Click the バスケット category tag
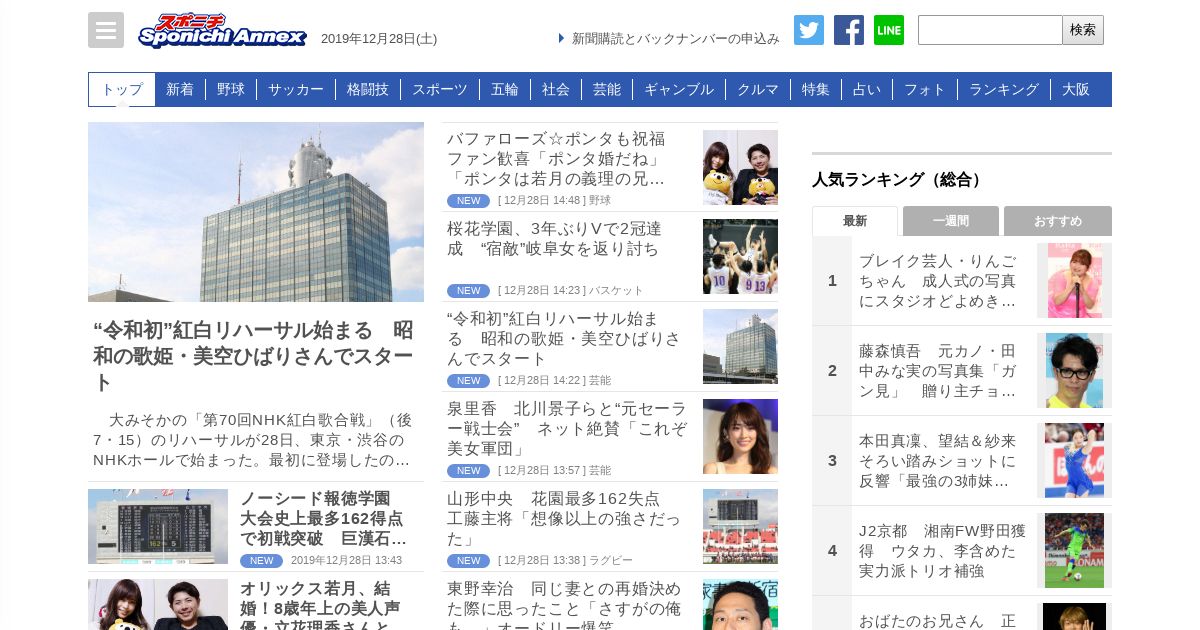 [616, 291]
